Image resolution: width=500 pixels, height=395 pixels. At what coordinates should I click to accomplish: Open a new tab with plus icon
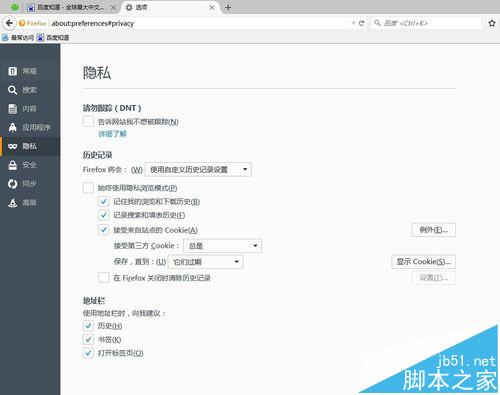click(228, 7)
